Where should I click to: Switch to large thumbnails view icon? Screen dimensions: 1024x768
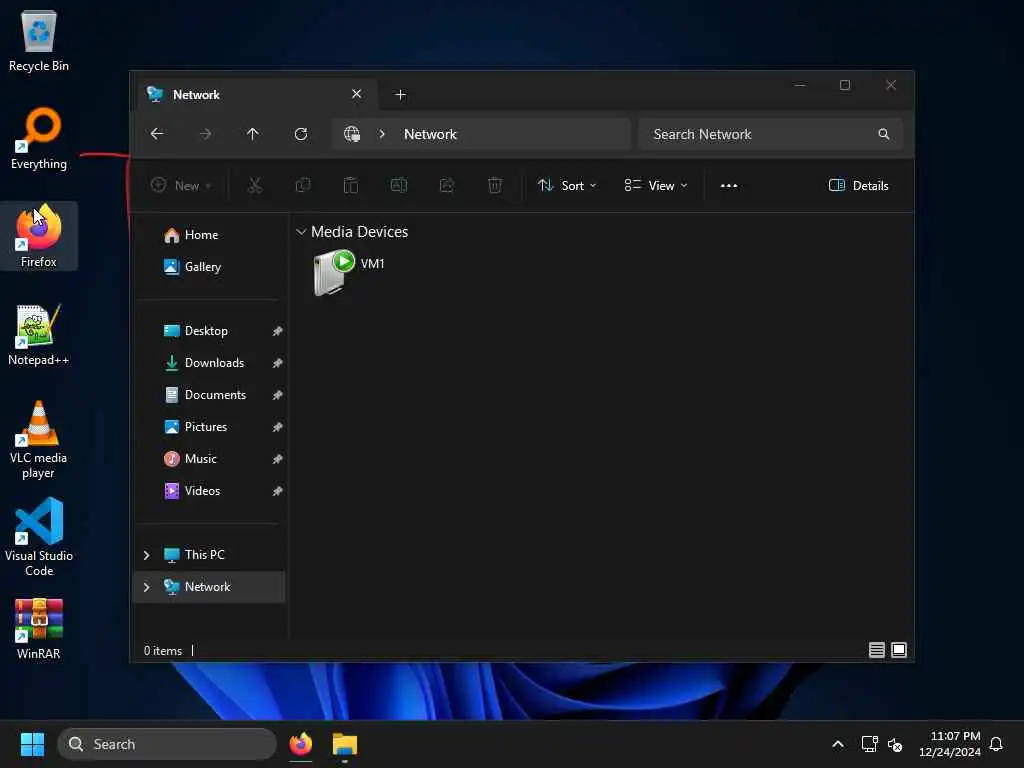899,650
